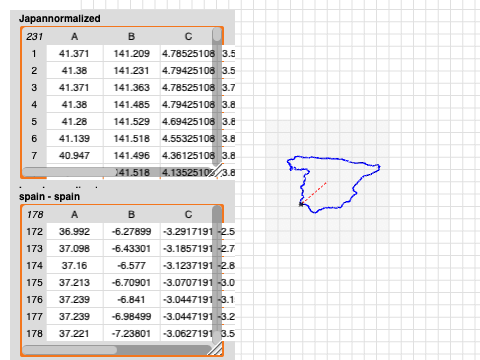Image resolution: width=480 pixels, height=360 pixels.
Task: Select column C header in spain table
Action: [x=188, y=214]
